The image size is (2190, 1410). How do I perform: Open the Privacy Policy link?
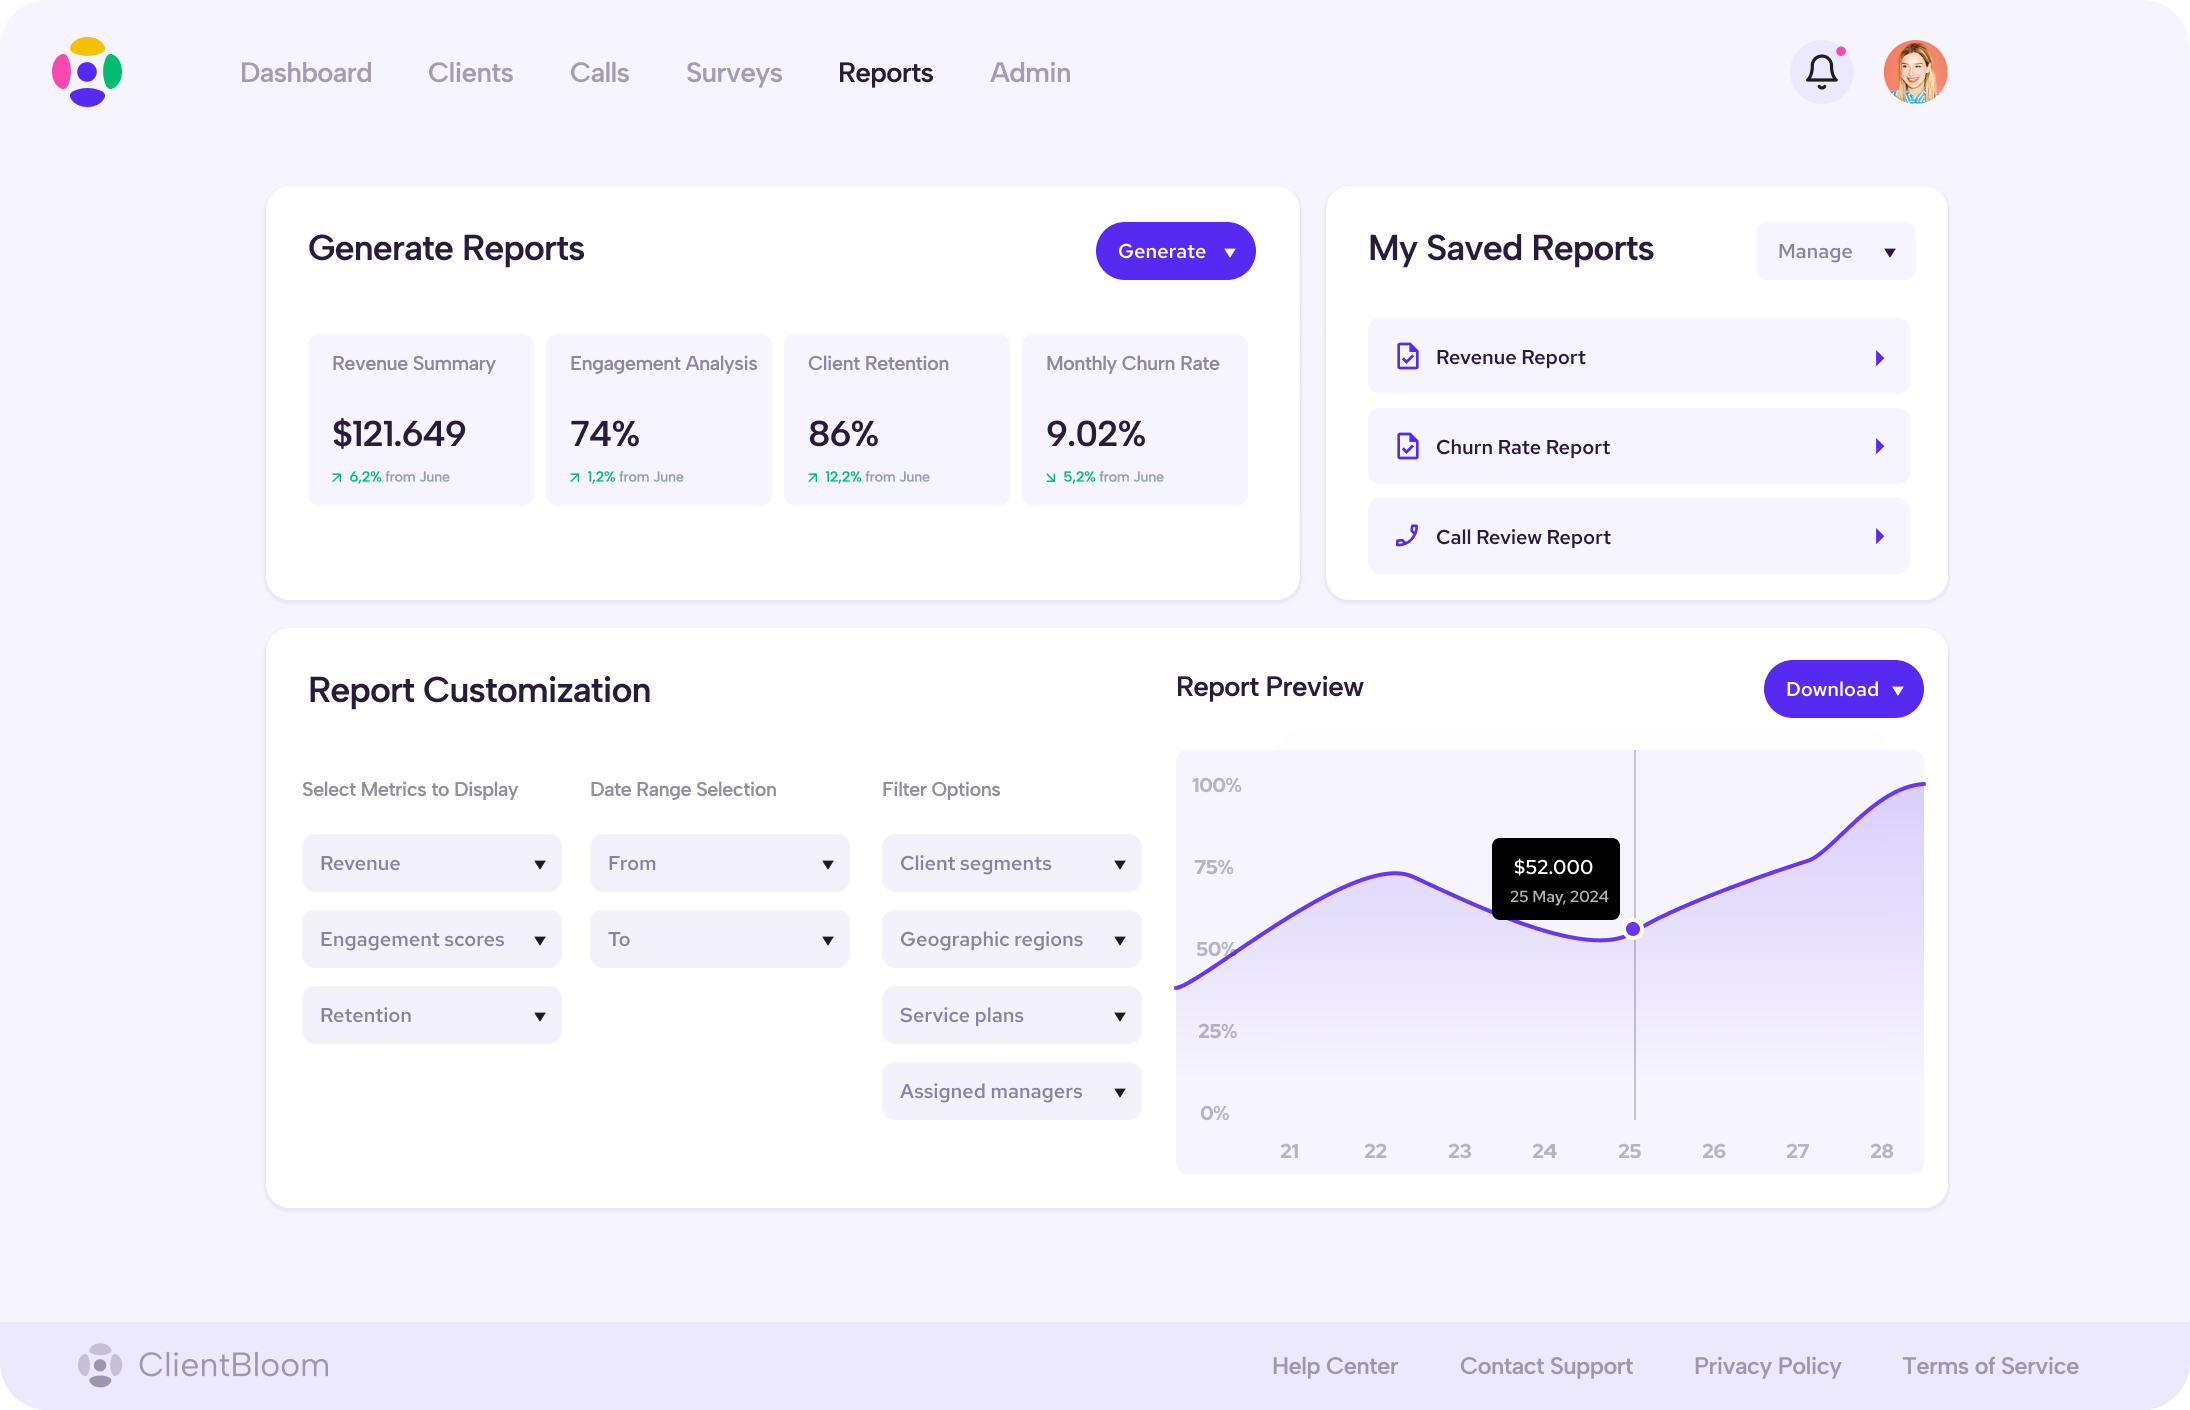click(x=1767, y=1366)
